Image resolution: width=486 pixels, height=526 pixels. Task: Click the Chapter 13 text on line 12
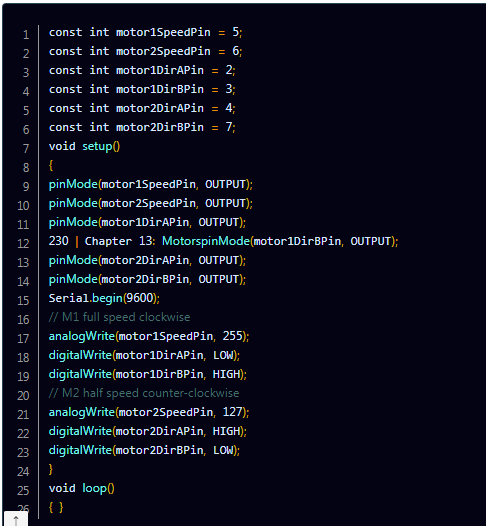point(120,241)
